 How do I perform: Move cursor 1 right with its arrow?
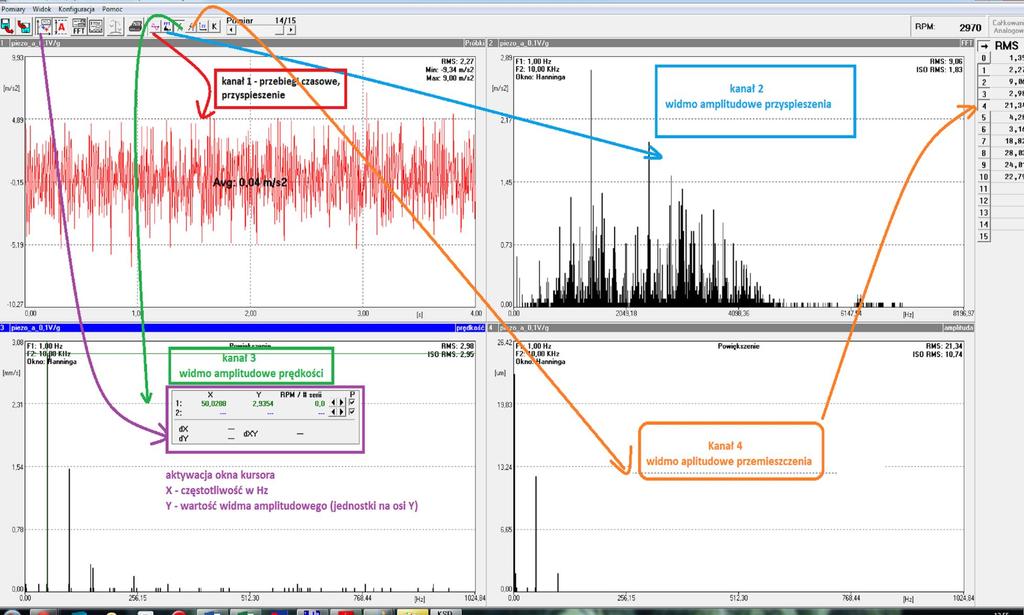341,403
